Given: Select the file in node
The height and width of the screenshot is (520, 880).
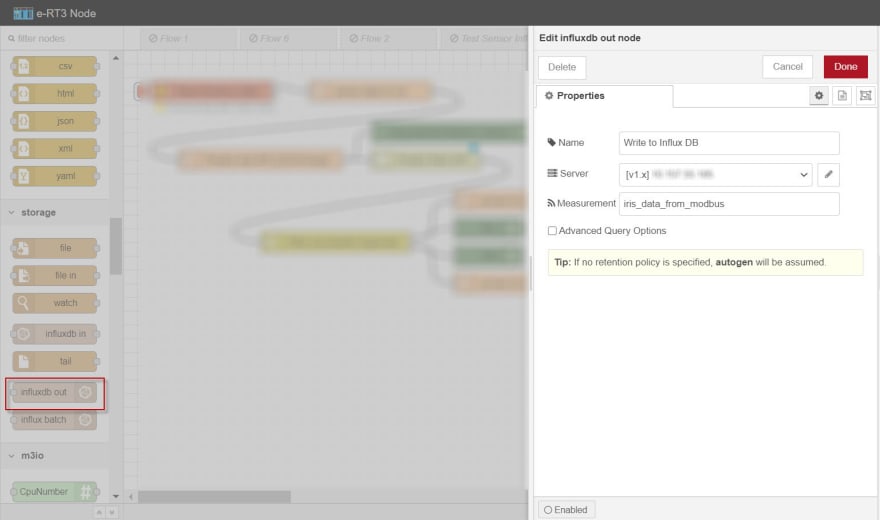Looking at the screenshot, I should point(54,275).
